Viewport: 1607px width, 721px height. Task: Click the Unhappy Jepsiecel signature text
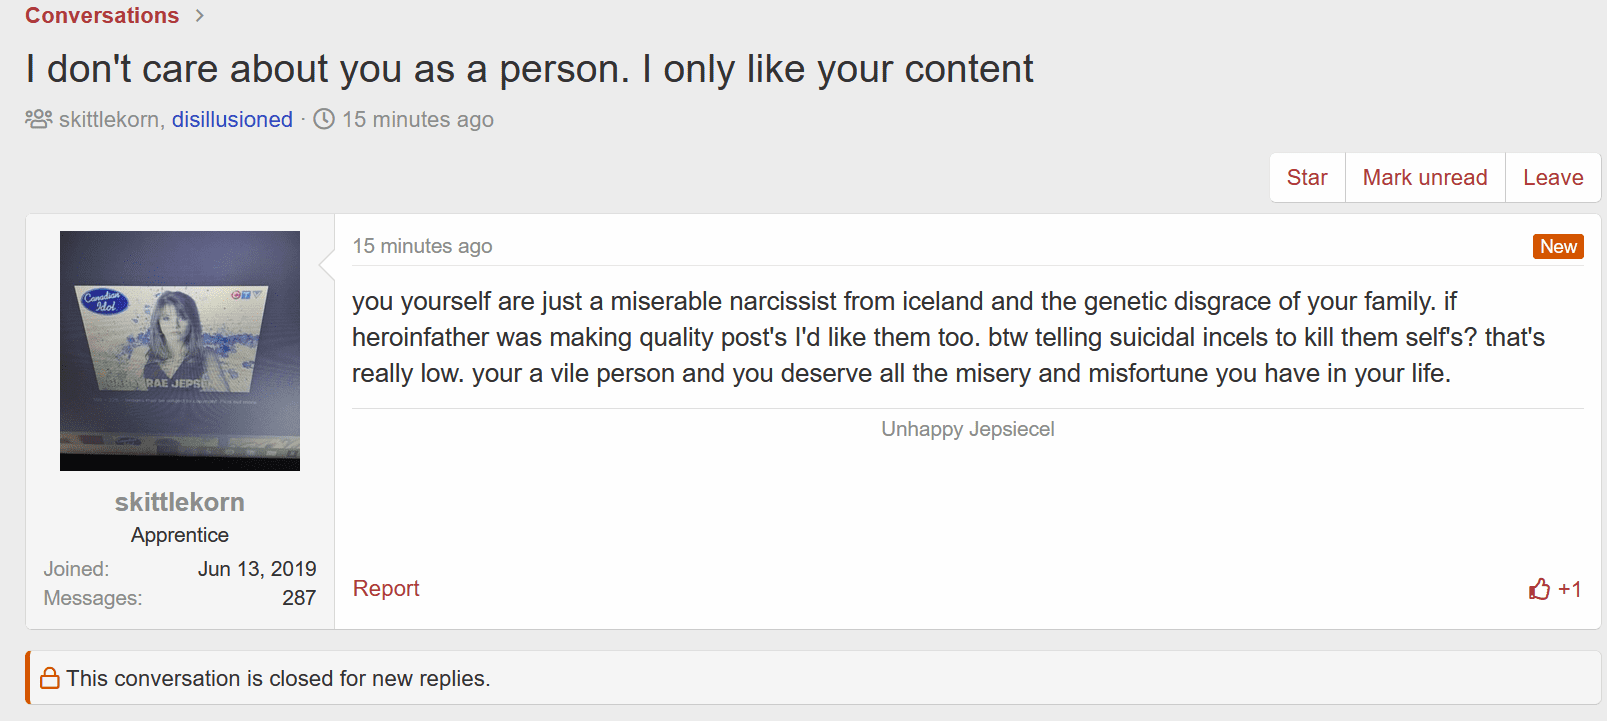click(967, 429)
